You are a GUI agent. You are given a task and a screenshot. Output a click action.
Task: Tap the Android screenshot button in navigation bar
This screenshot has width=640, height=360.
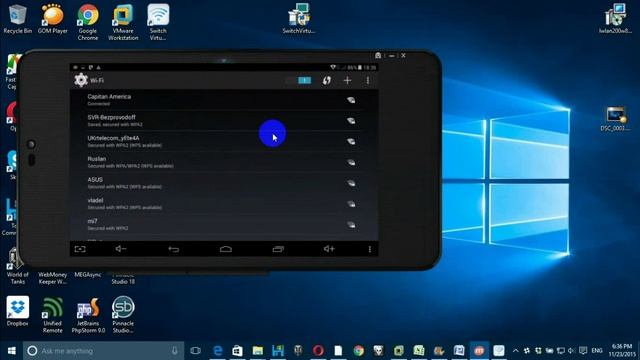pos(80,249)
